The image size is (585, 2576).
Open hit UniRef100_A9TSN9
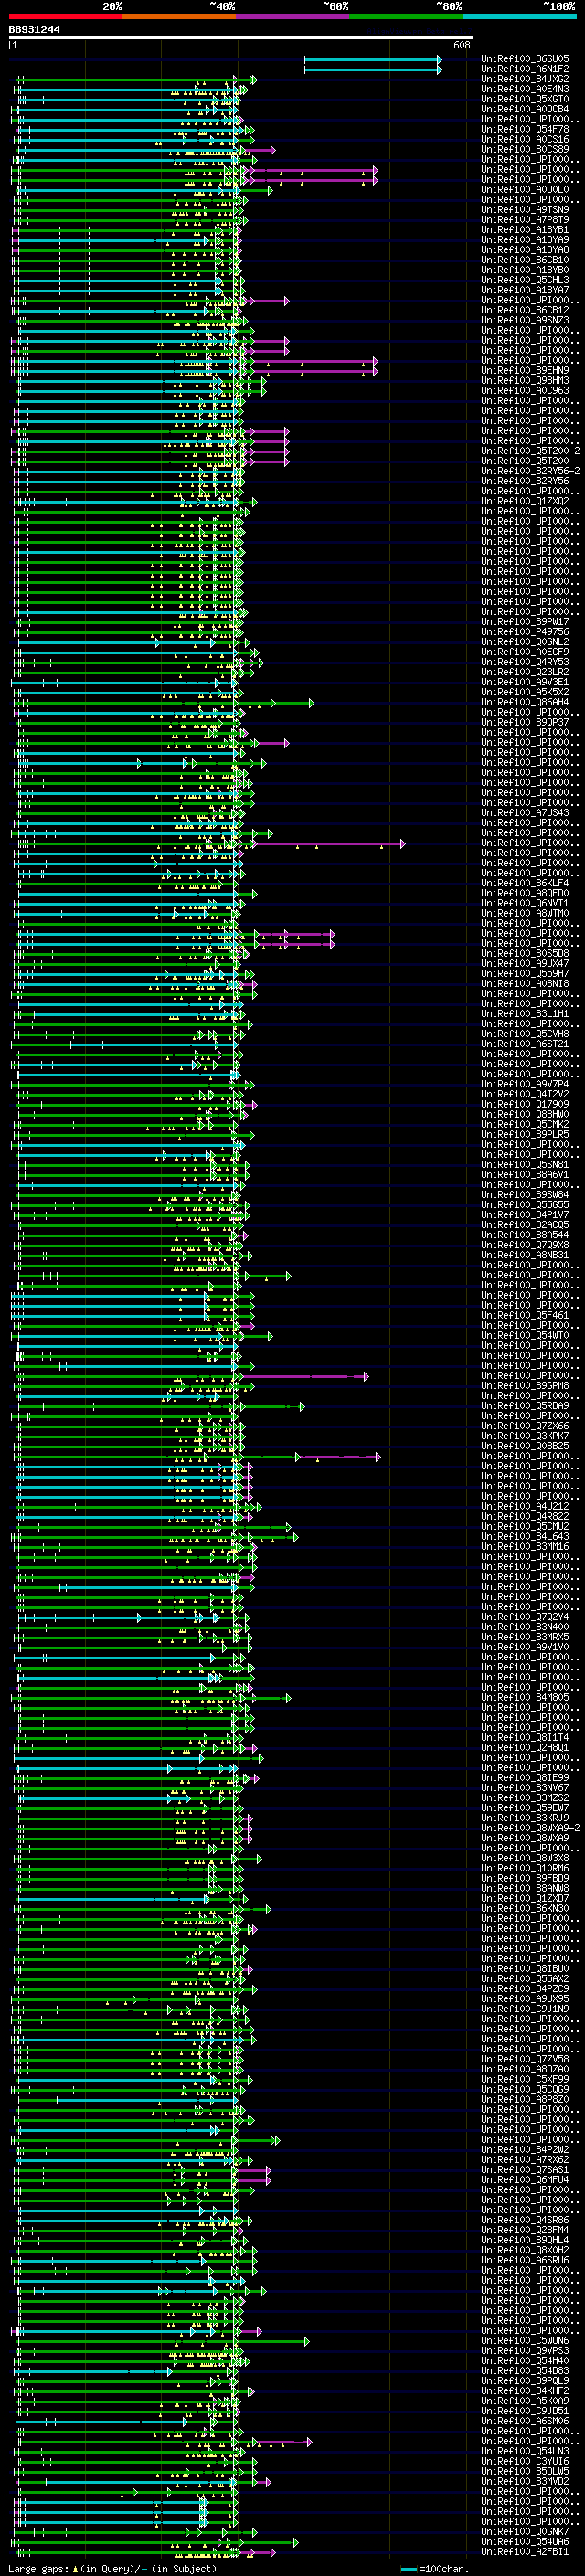[x=524, y=210]
